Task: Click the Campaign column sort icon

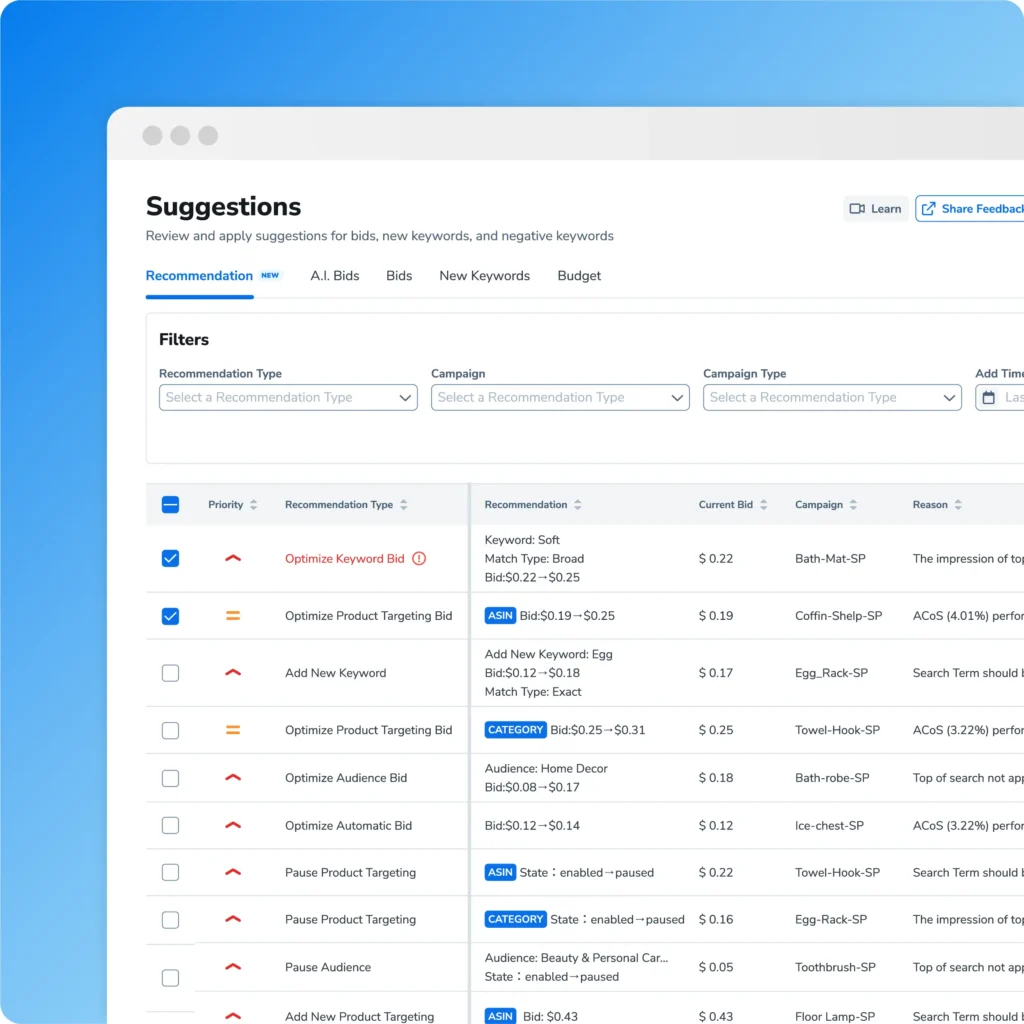Action: pyautogui.click(x=854, y=505)
